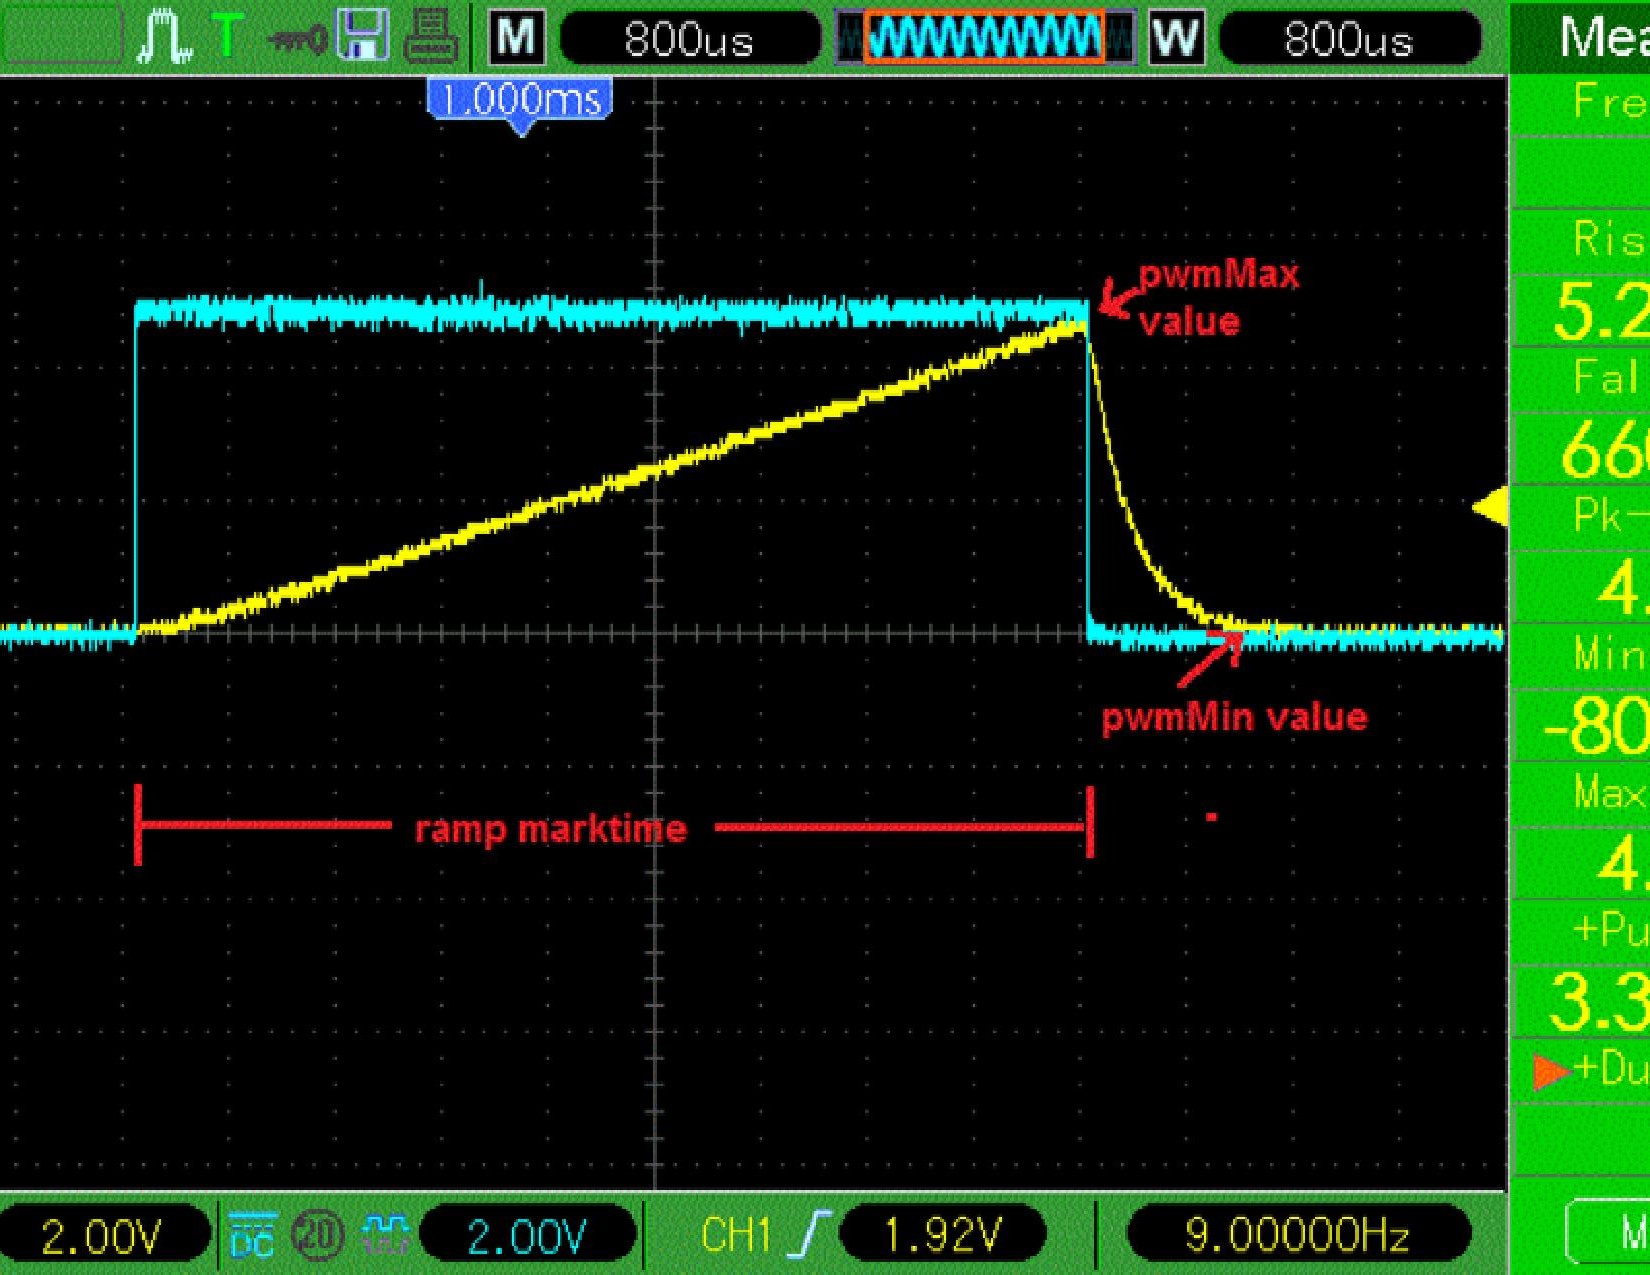Viewport: 1650px width, 1275px height.
Task: Click the save (floppy disk) icon
Action: tap(362, 35)
